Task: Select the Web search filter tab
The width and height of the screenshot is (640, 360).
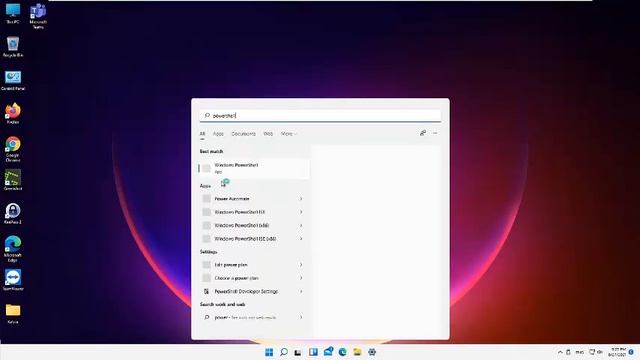Action: pos(268,134)
